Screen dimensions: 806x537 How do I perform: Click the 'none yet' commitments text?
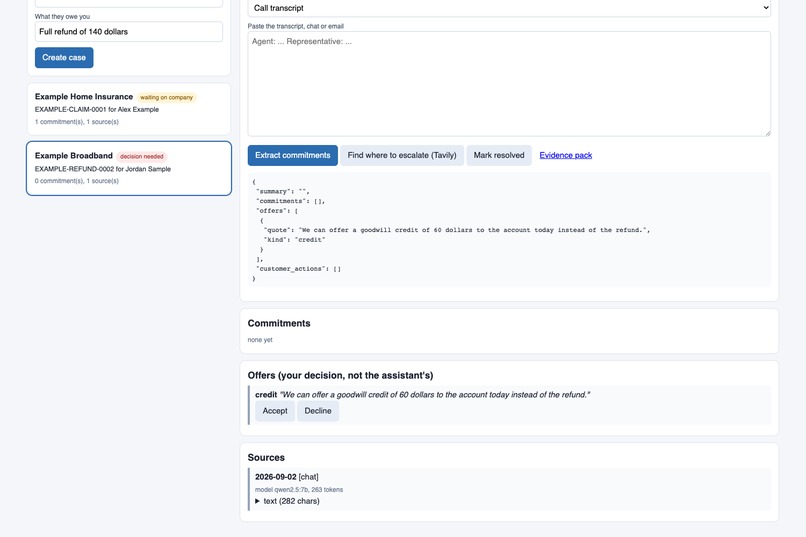point(260,340)
